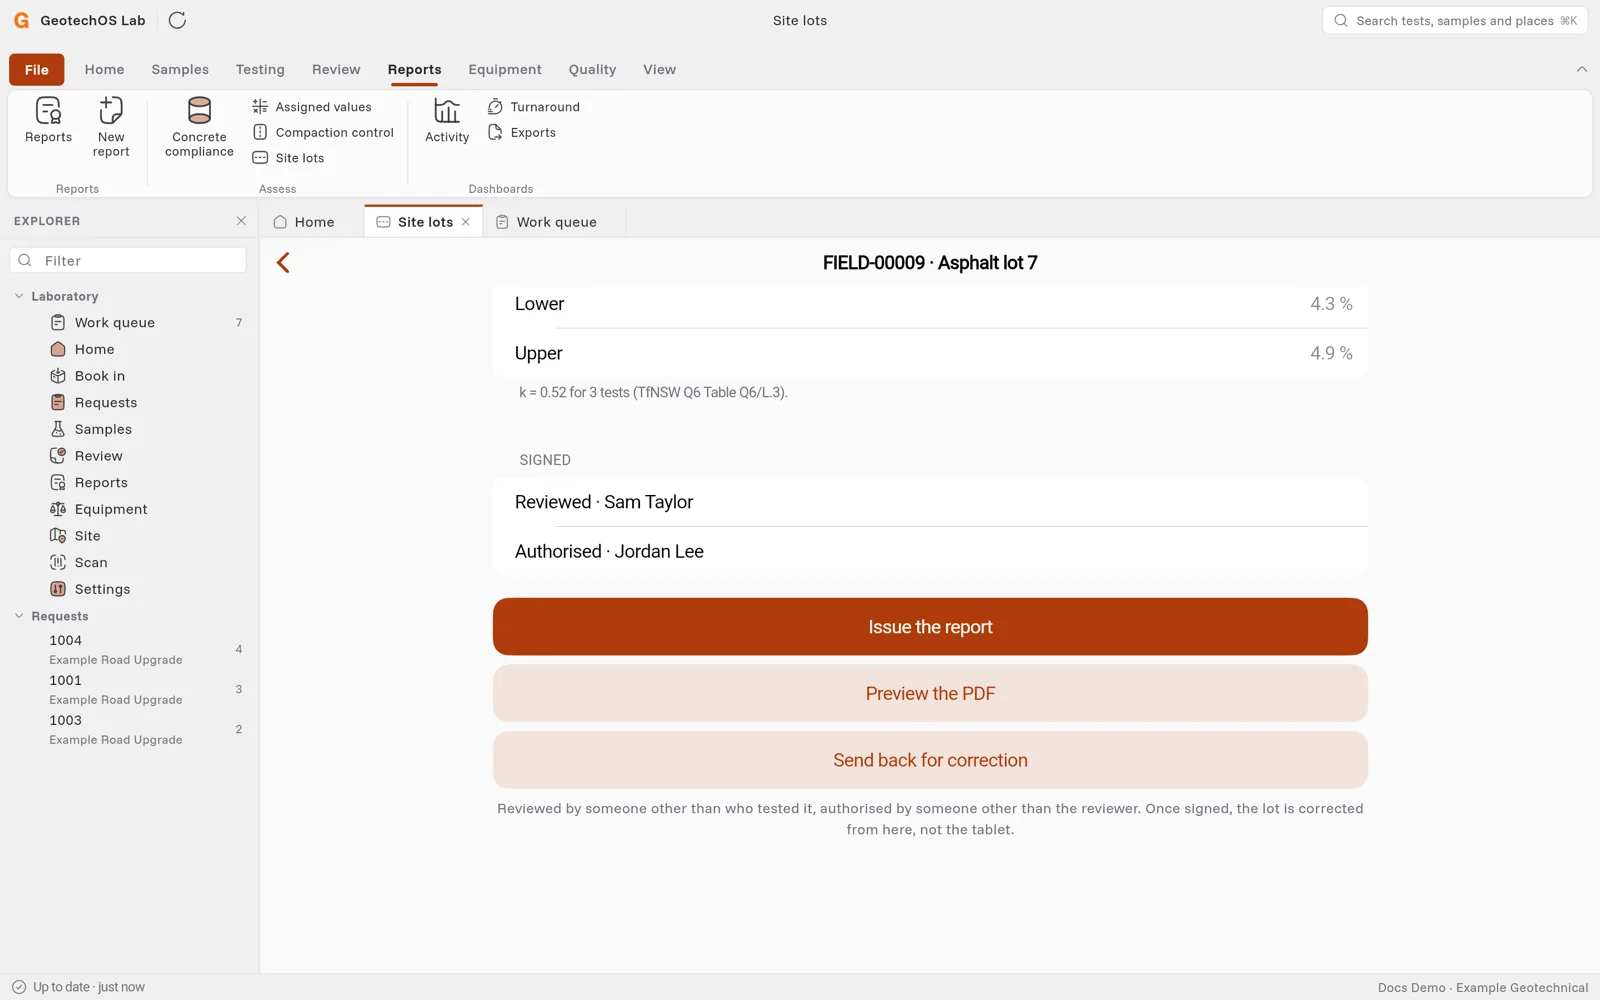The image size is (1600, 1000).
Task: Go back using the red arrow
Action: (x=283, y=263)
